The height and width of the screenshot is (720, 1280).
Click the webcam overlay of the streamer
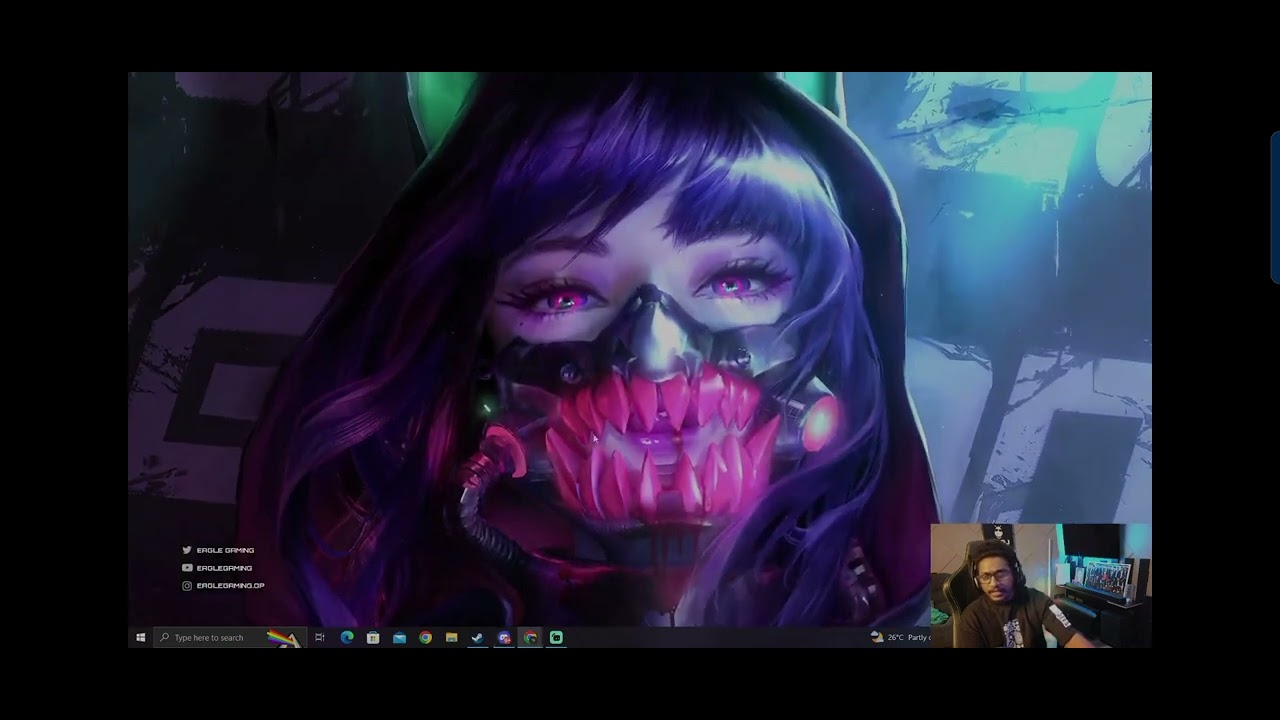point(1041,585)
